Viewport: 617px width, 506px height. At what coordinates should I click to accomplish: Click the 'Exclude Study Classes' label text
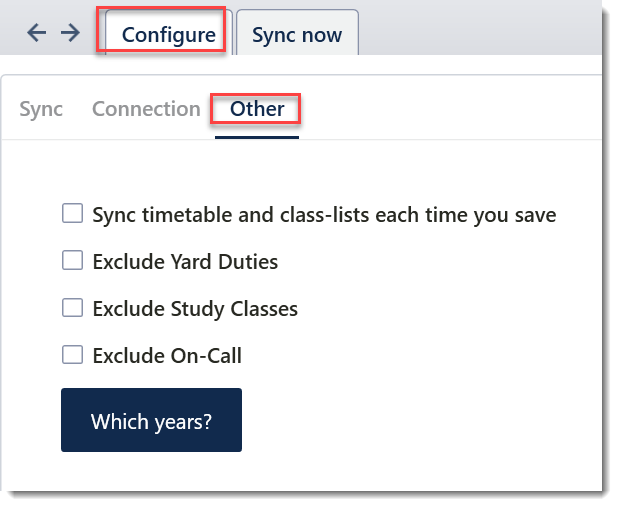(195, 308)
